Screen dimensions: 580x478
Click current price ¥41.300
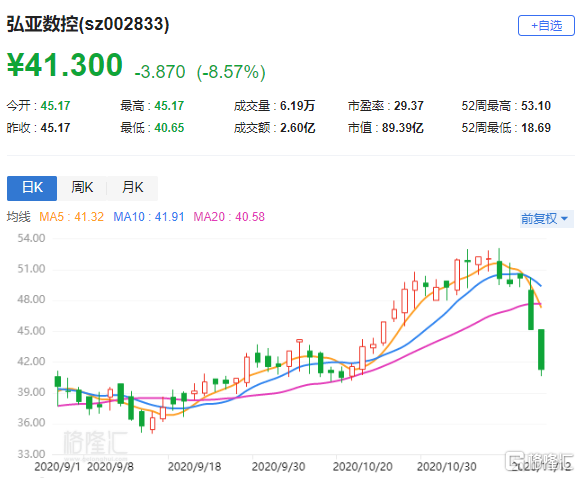point(65,65)
